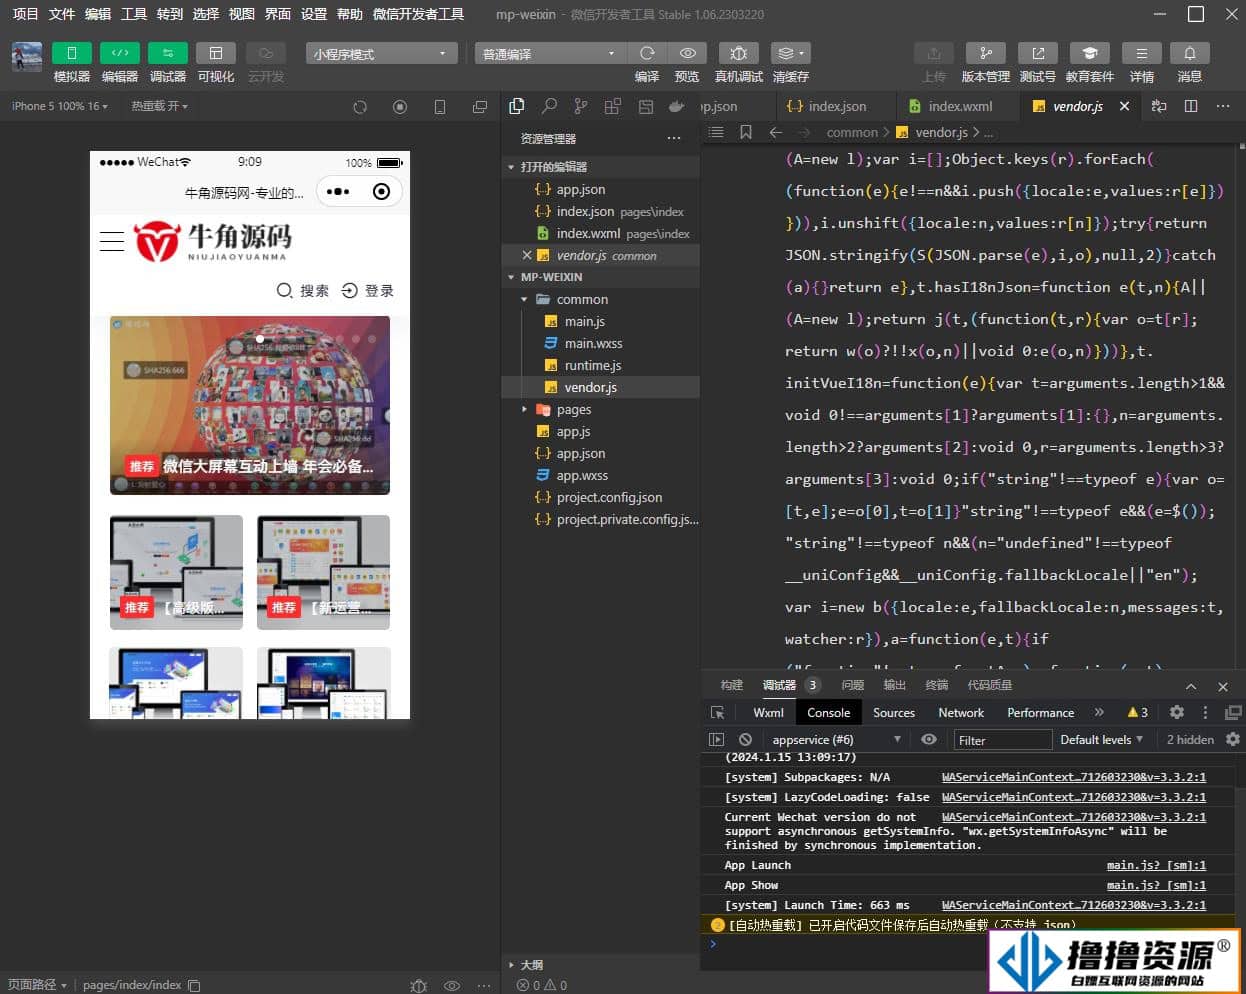Open the hot reload (热重载) dropdown
1246x994 pixels.
click(160, 106)
